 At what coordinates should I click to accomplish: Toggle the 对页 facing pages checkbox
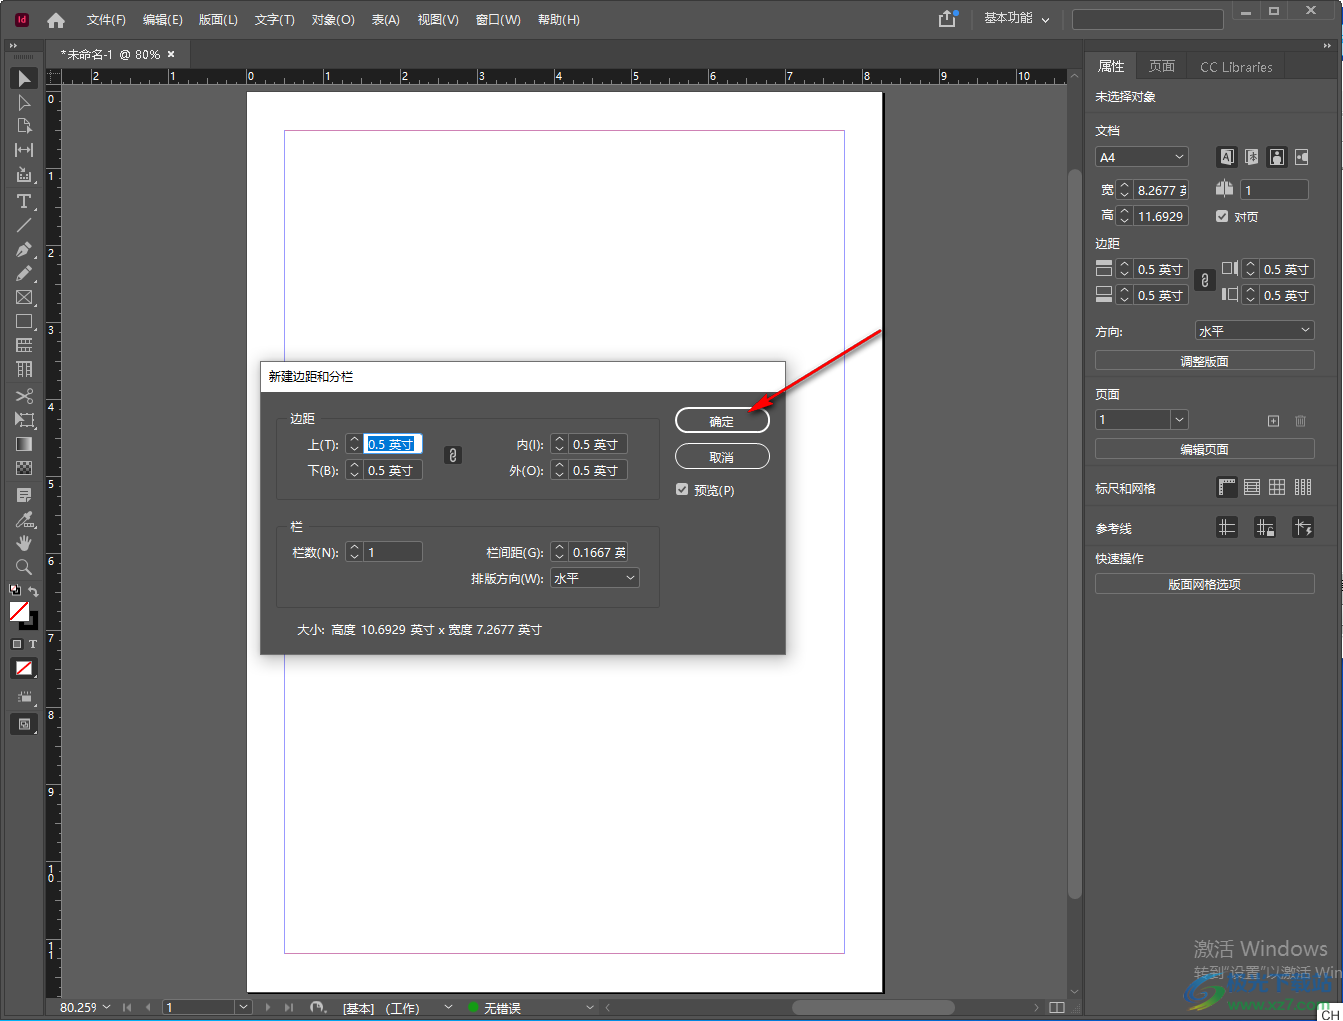(1222, 216)
